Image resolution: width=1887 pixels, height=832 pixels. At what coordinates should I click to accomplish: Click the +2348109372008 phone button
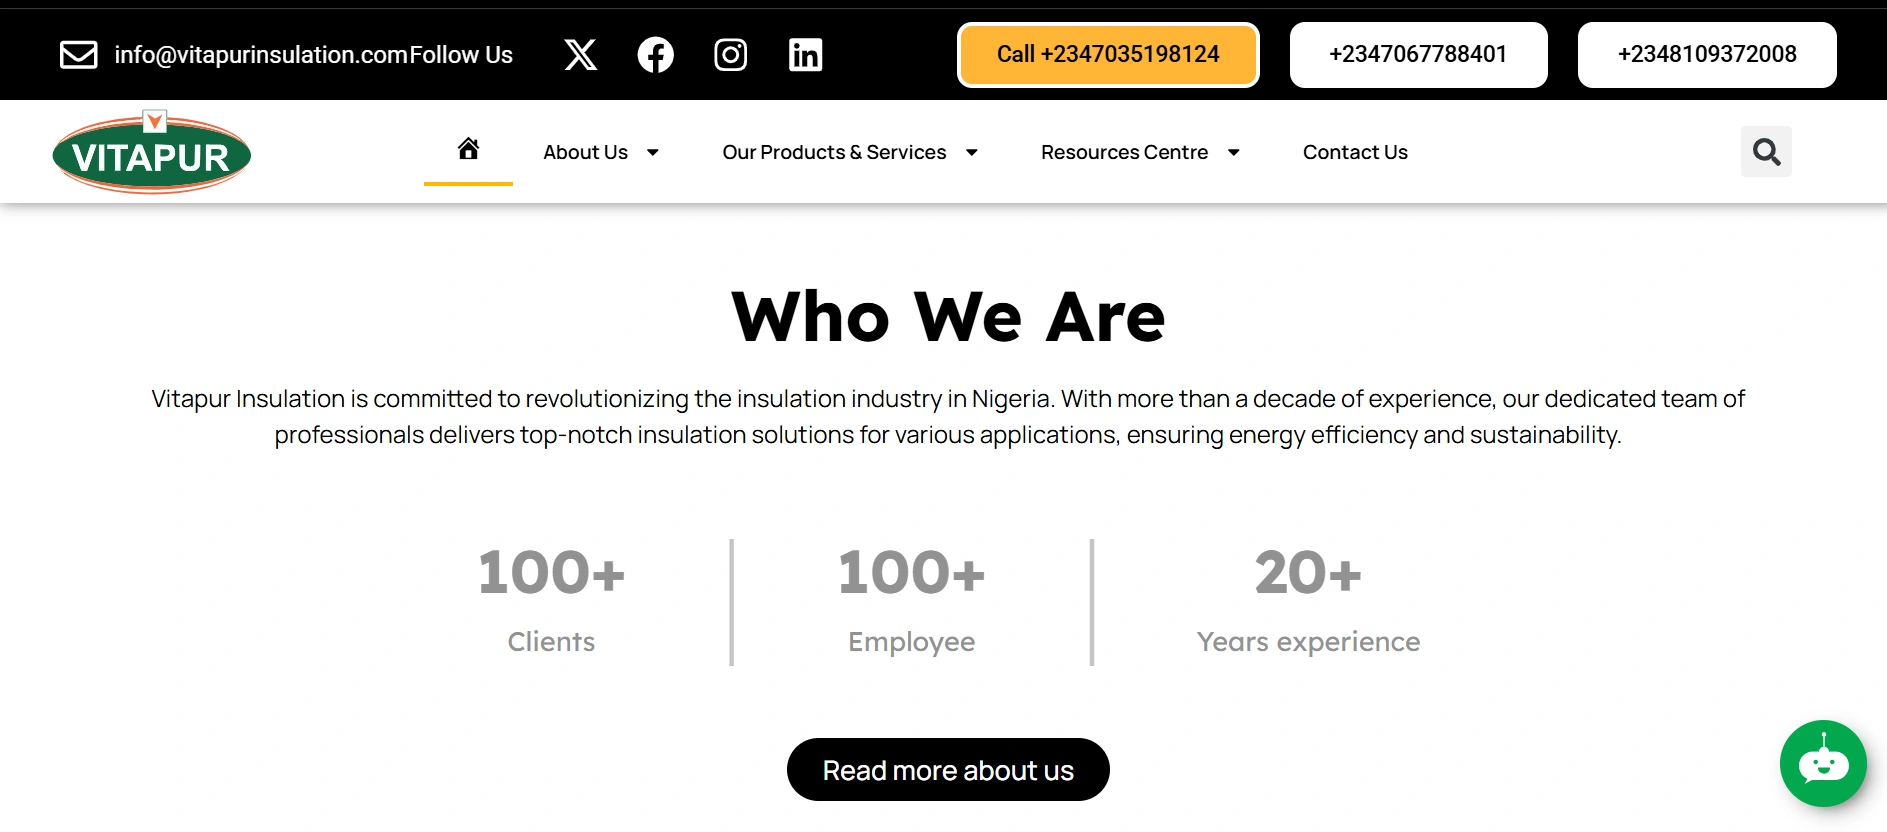1707,55
